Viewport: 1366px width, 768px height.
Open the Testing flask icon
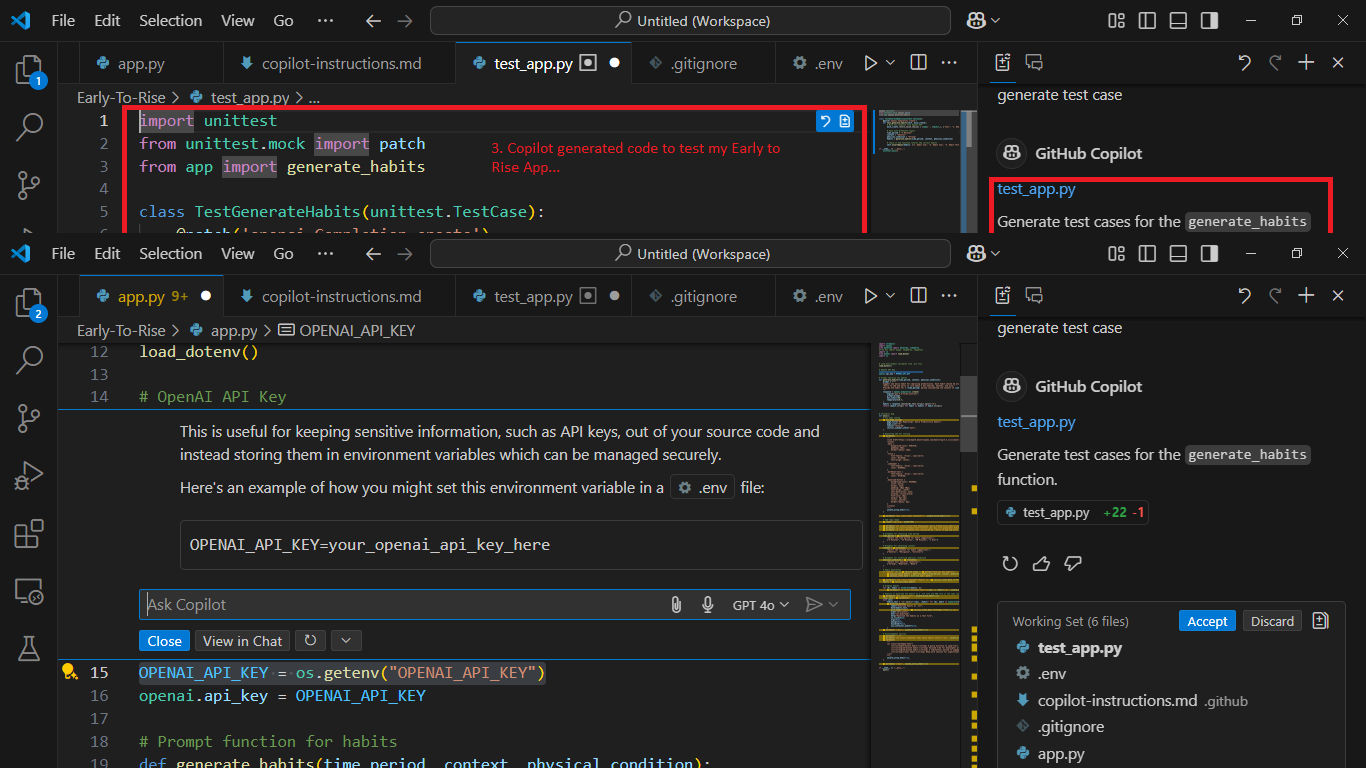(28, 649)
